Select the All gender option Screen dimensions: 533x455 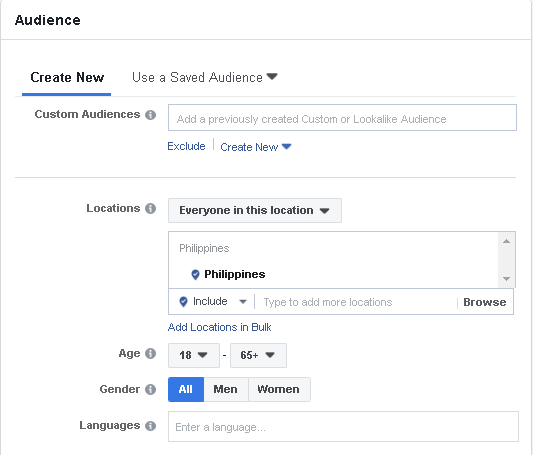pos(186,389)
